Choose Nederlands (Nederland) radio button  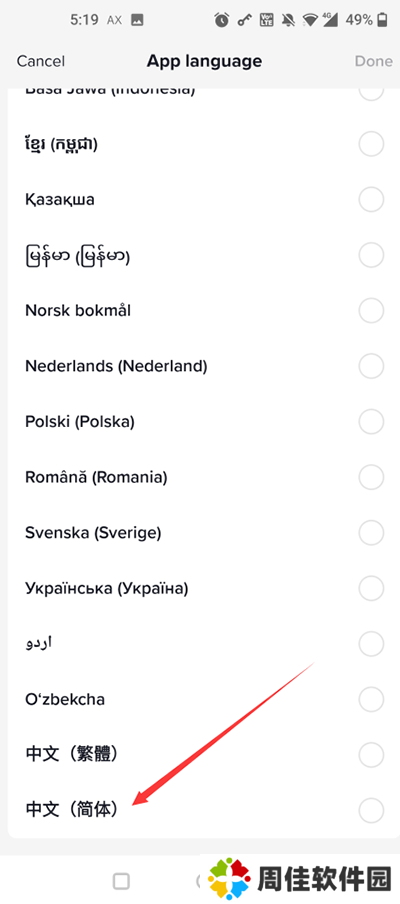(x=371, y=366)
